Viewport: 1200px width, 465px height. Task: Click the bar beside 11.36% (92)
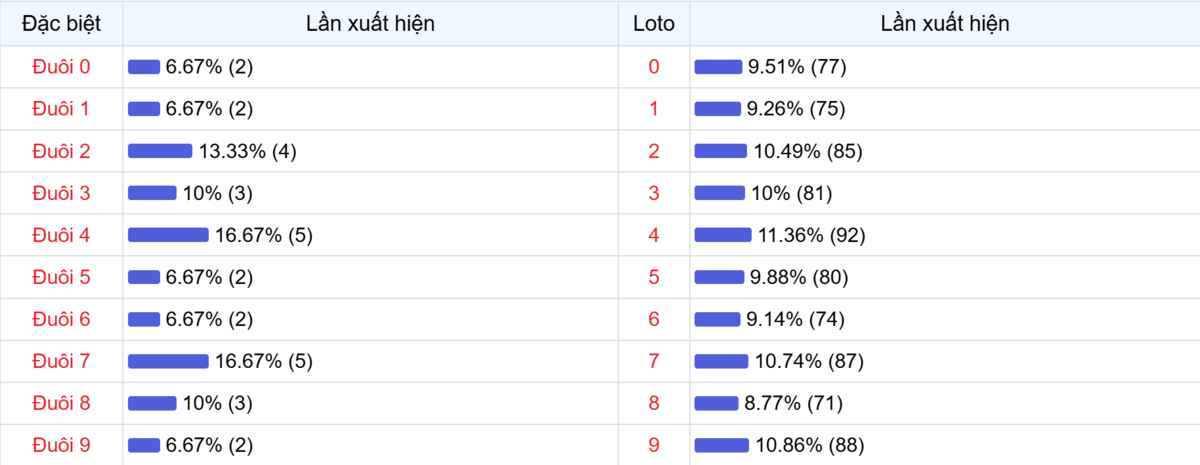pyautogui.click(x=723, y=235)
